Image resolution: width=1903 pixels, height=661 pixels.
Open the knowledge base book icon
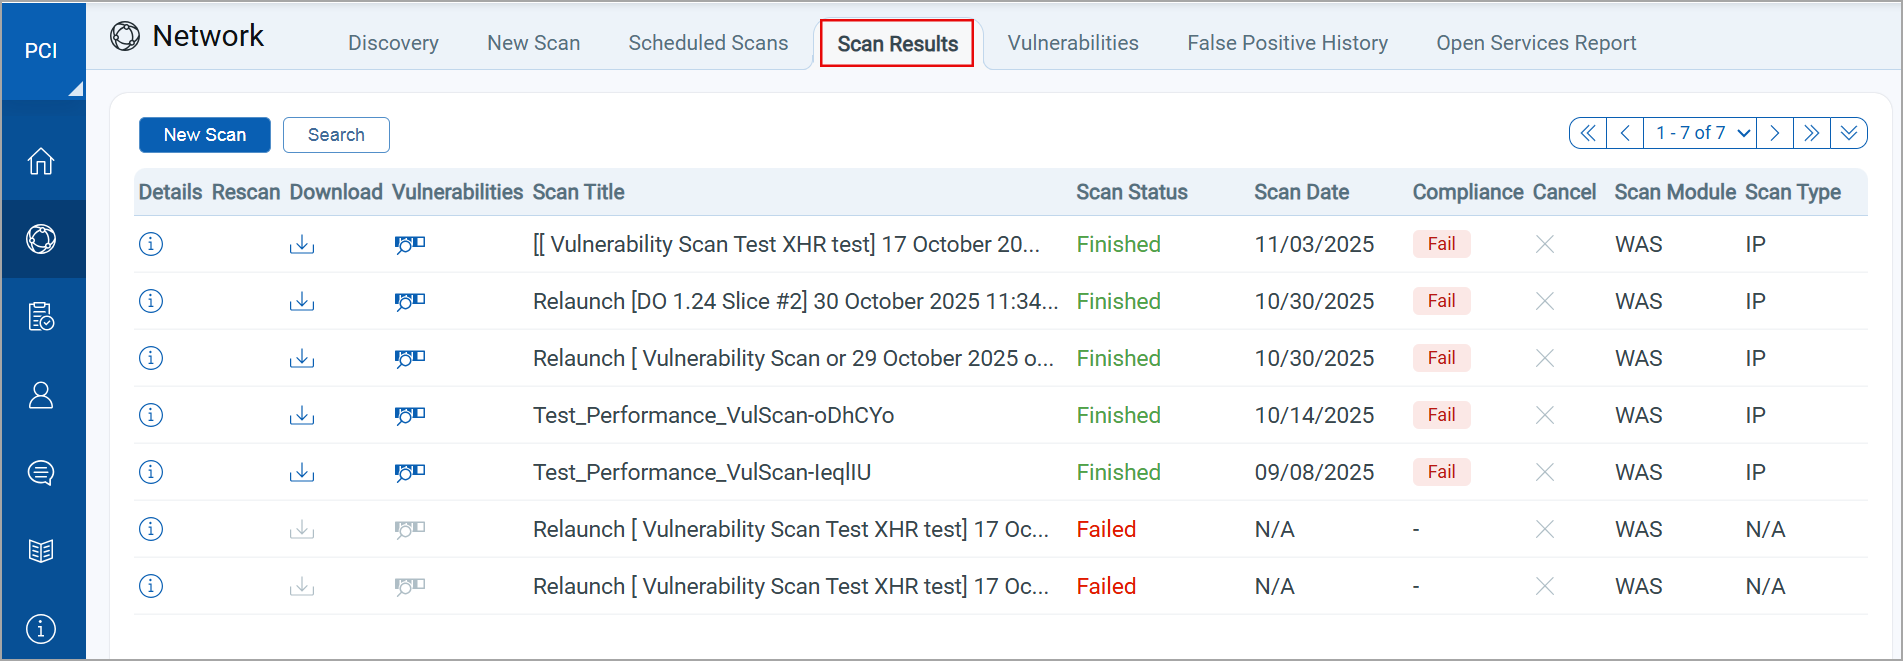pos(41,549)
